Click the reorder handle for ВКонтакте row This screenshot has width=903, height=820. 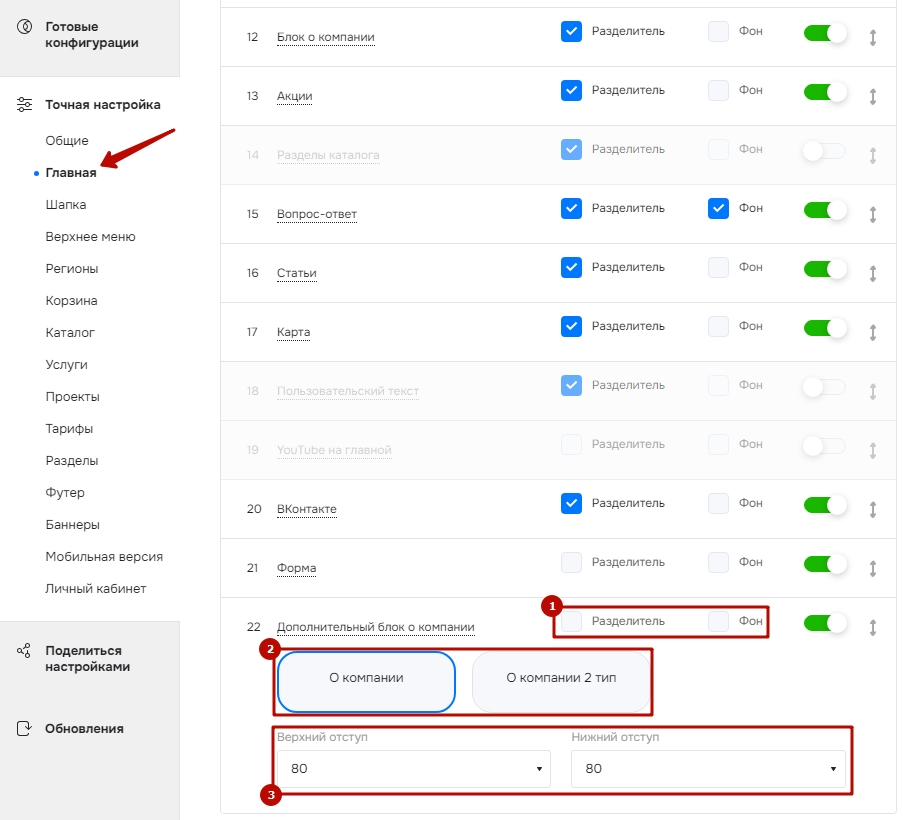(x=873, y=509)
